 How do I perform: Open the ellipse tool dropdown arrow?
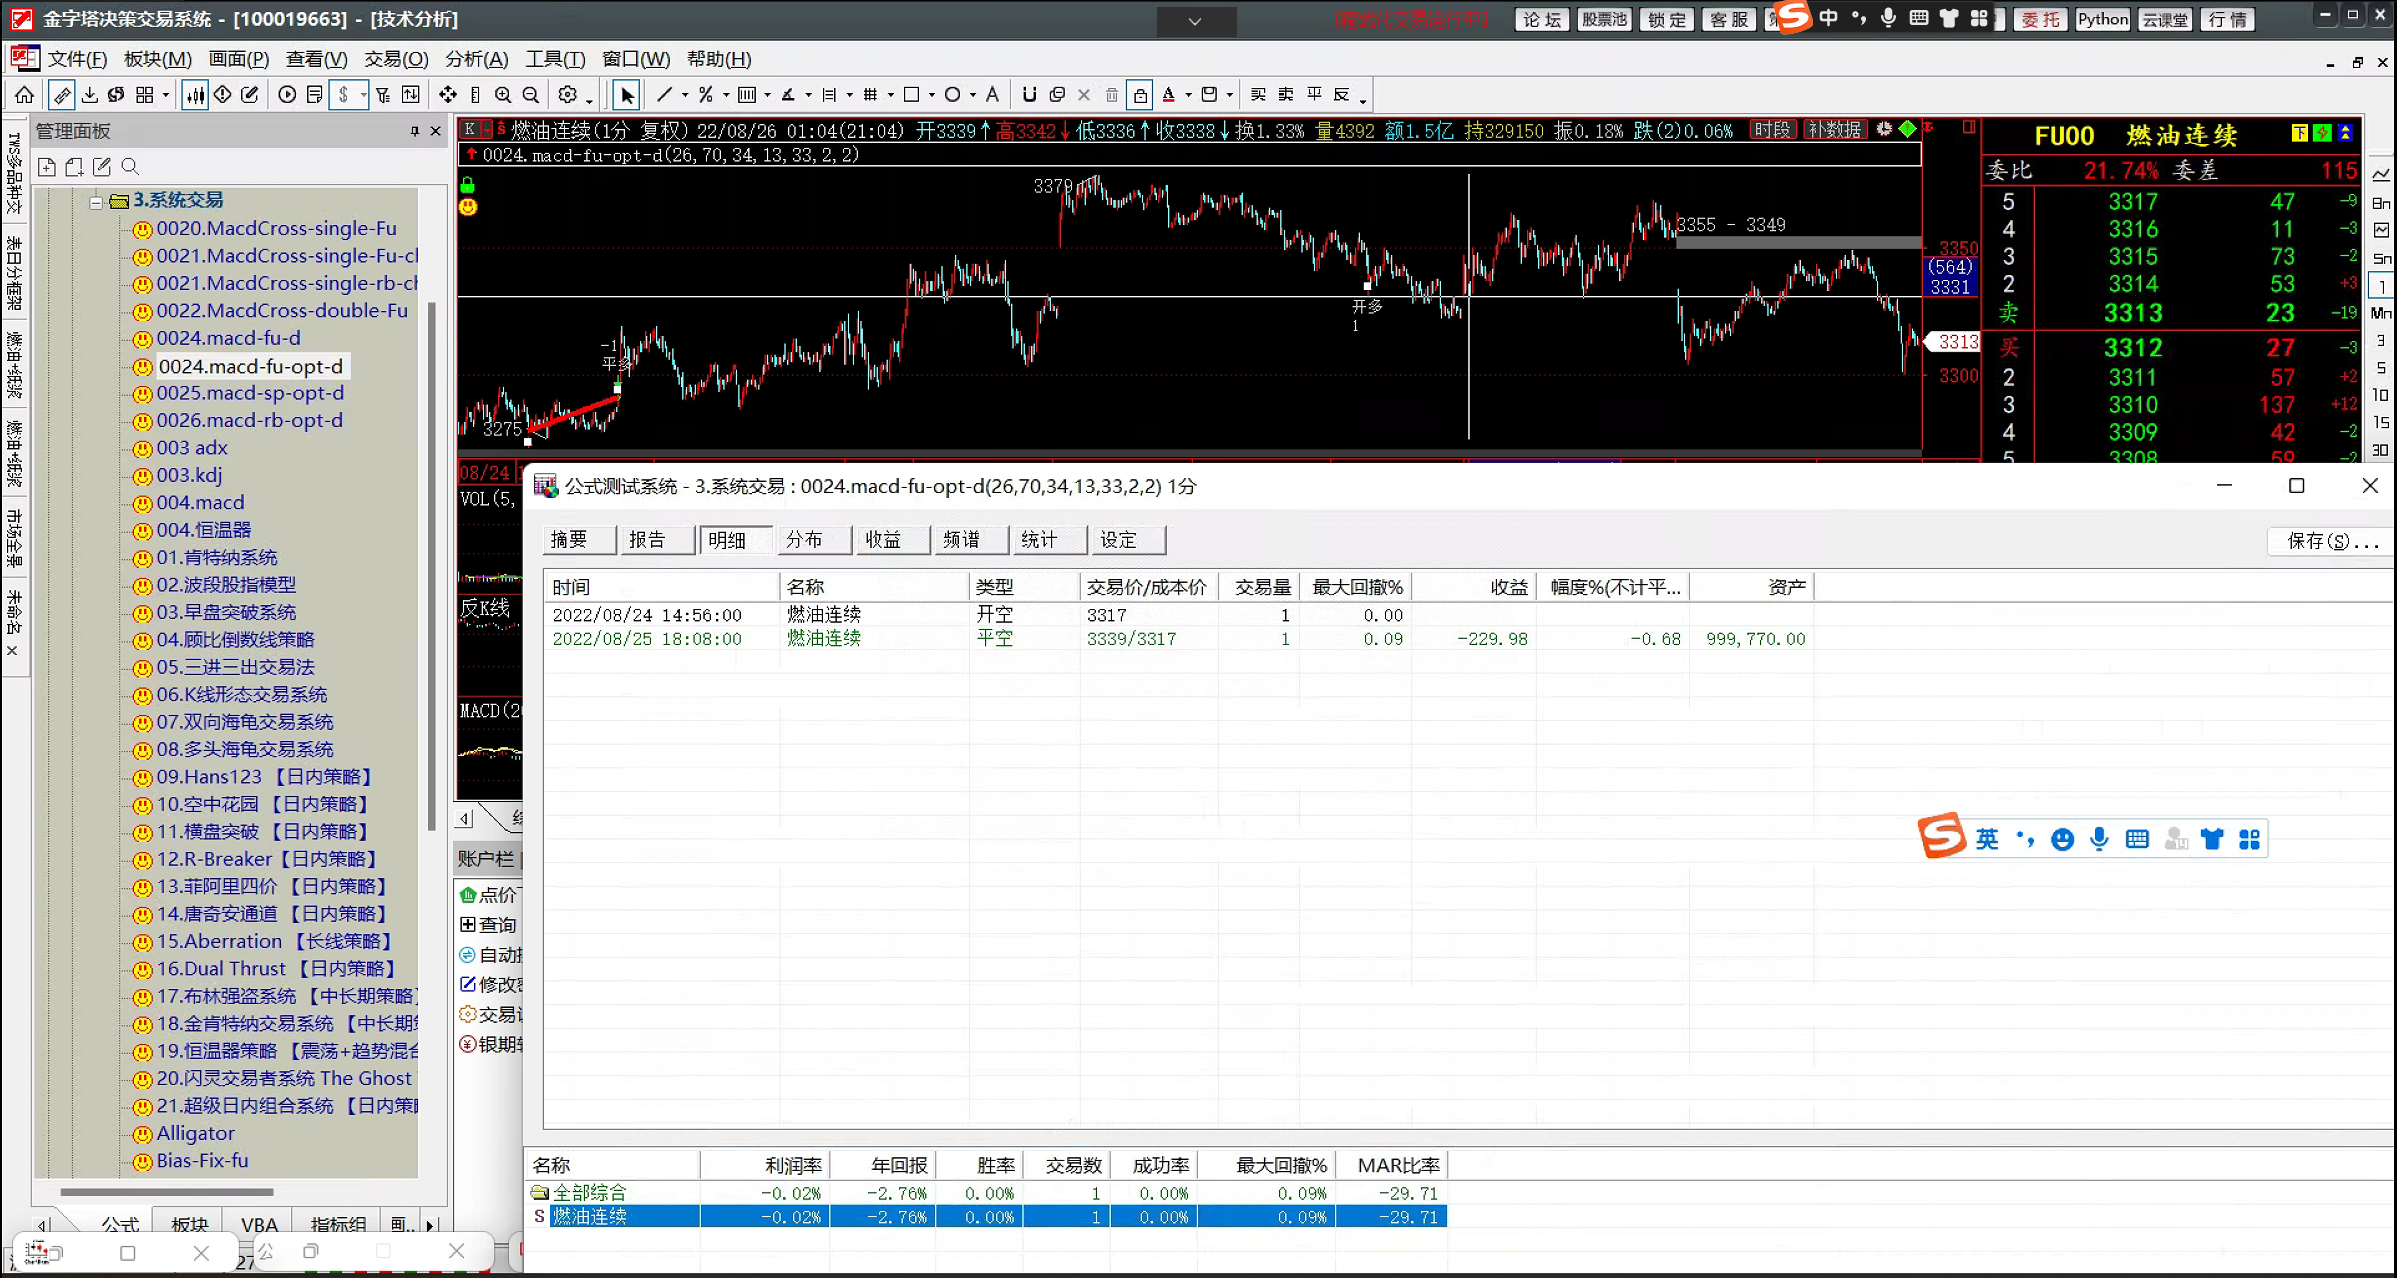(972, 95)
